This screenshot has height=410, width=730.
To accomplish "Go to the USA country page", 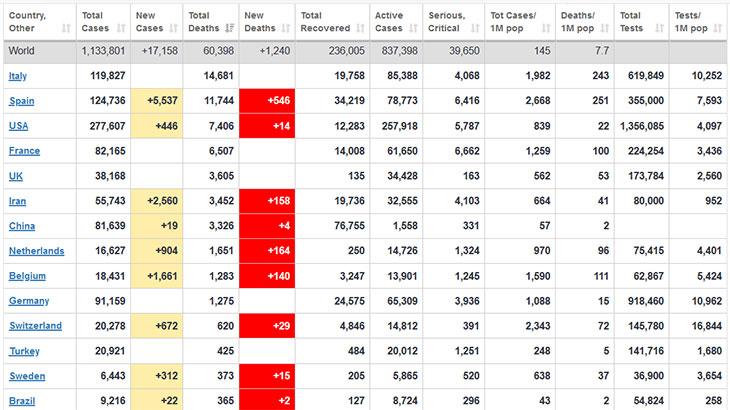I will 18,127.
